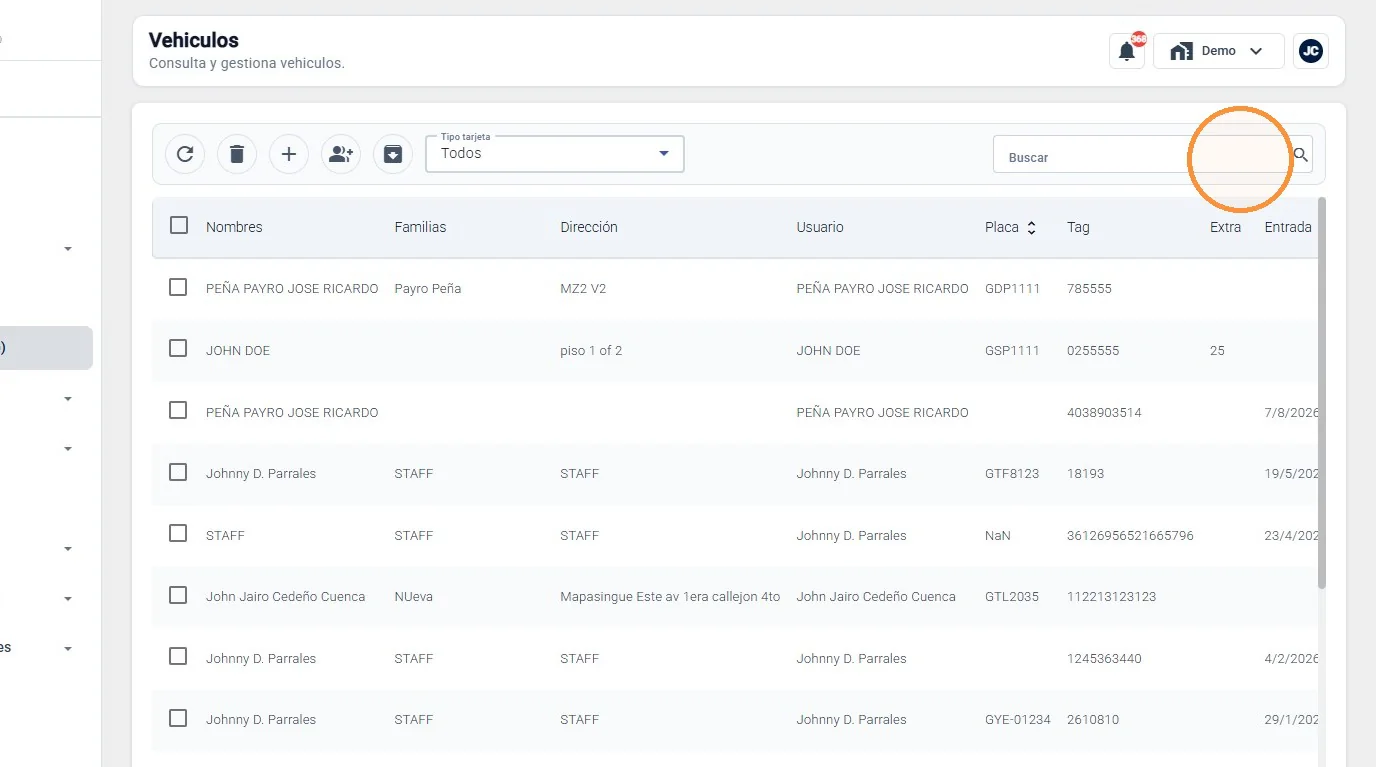Click the tag value '0255555'

1093,351
